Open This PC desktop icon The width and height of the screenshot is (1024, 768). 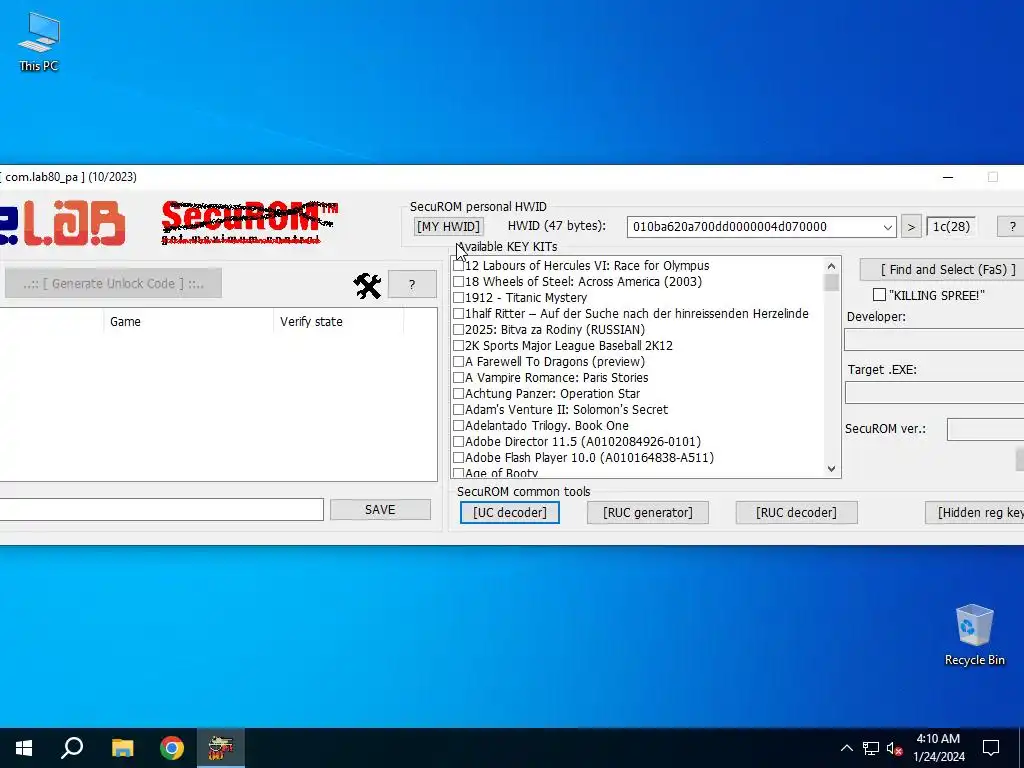[x=39, y=42]
